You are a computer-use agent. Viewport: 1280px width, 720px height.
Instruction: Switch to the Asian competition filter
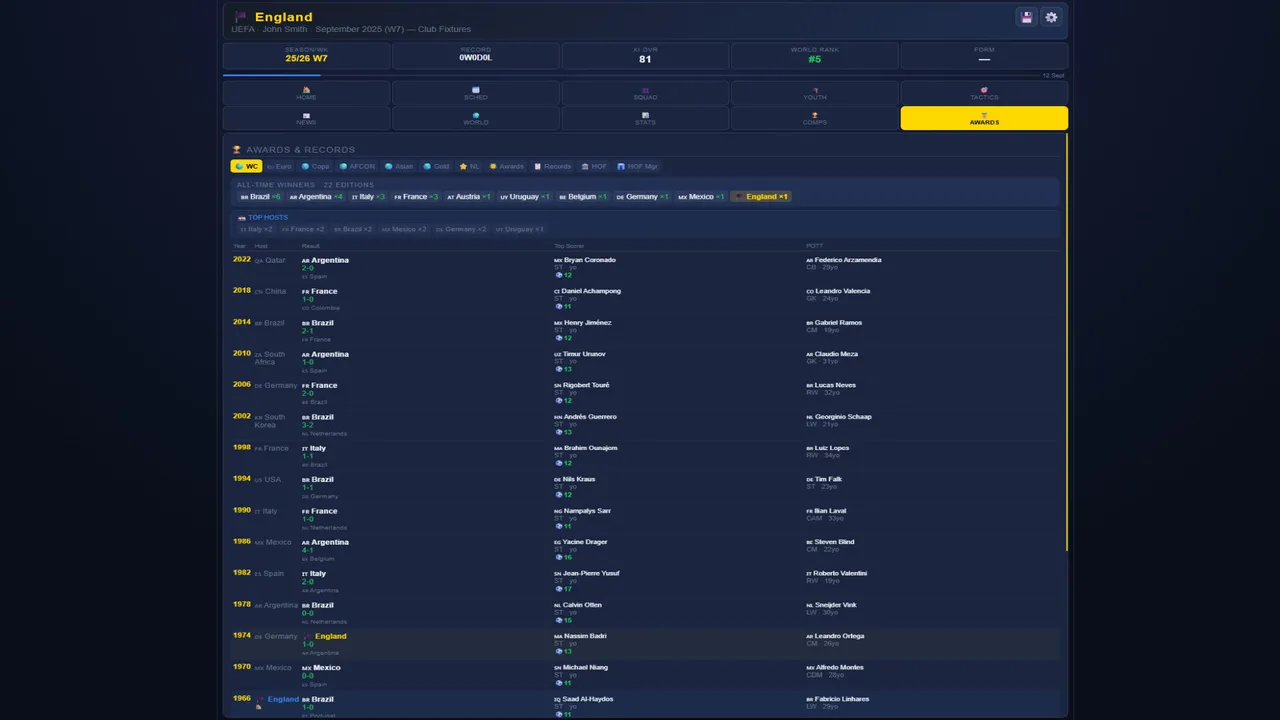pos(399,166)
